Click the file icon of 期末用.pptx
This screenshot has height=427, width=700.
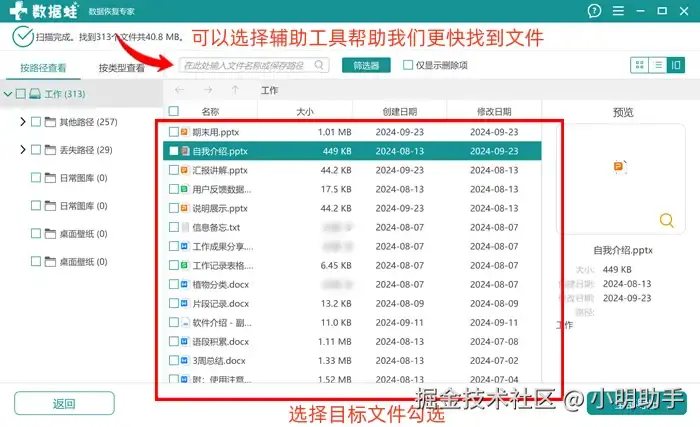[184, 132]
